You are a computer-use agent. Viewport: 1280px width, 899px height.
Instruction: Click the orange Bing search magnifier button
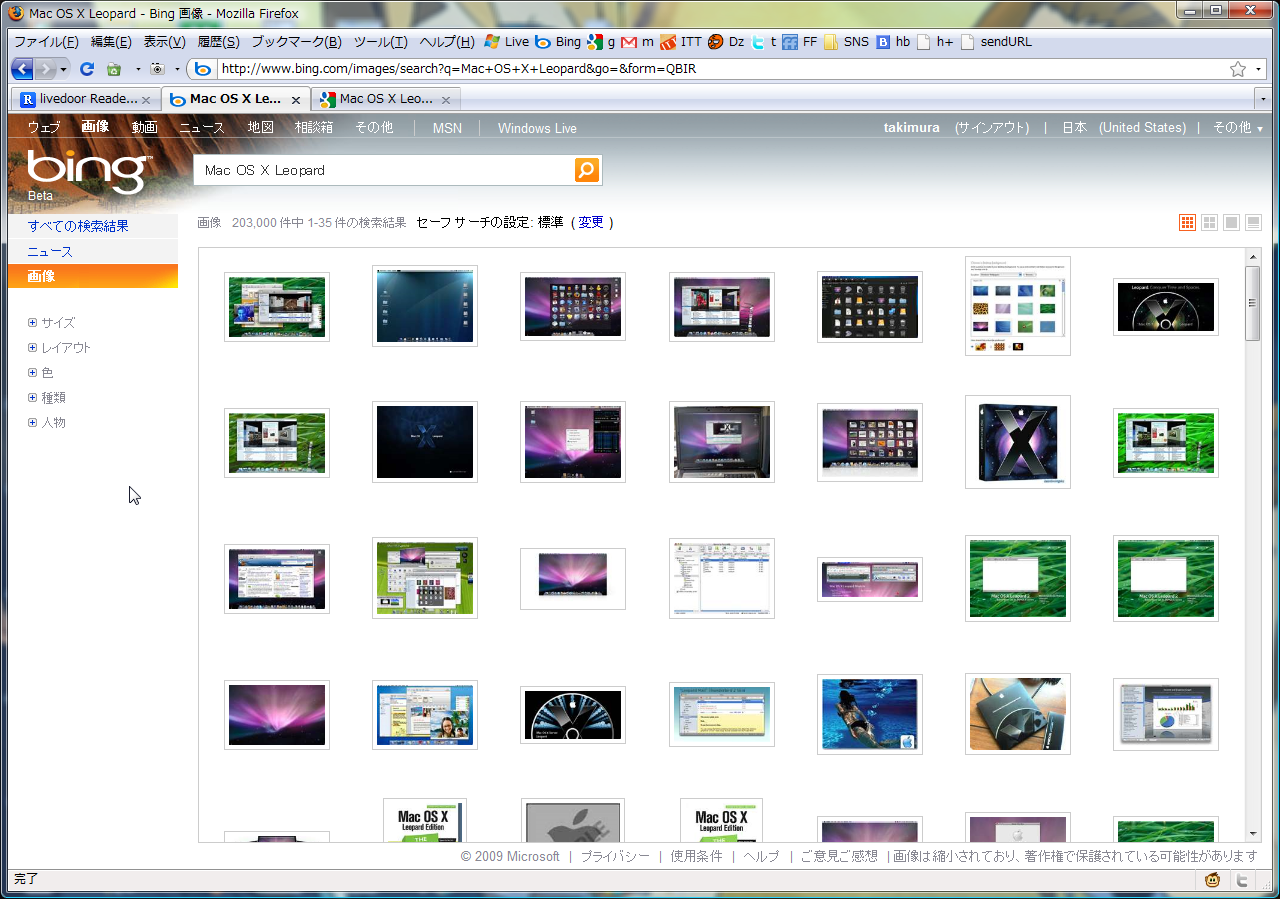coord(587,170)
